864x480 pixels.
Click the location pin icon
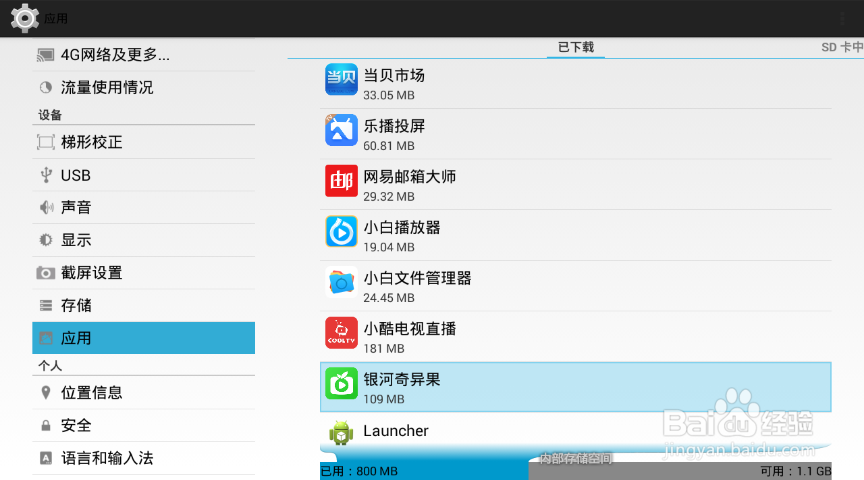click(x=46, y=392)
